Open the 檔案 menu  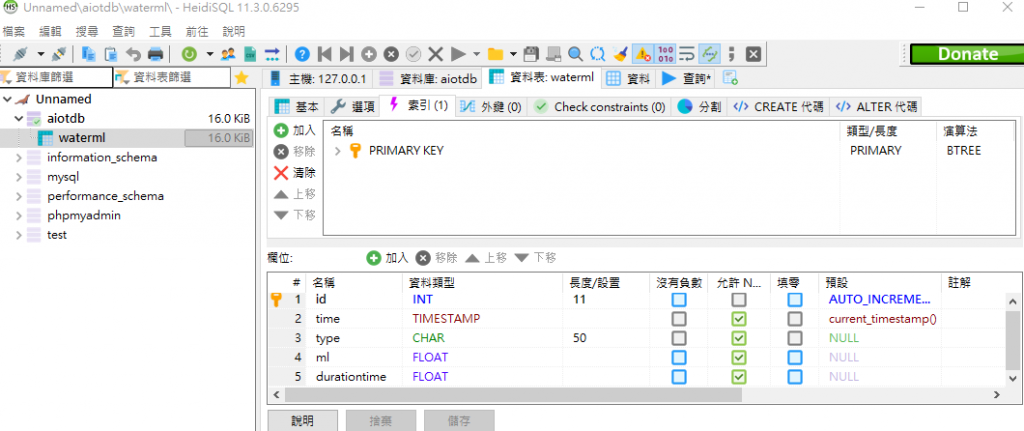(14, 31)
